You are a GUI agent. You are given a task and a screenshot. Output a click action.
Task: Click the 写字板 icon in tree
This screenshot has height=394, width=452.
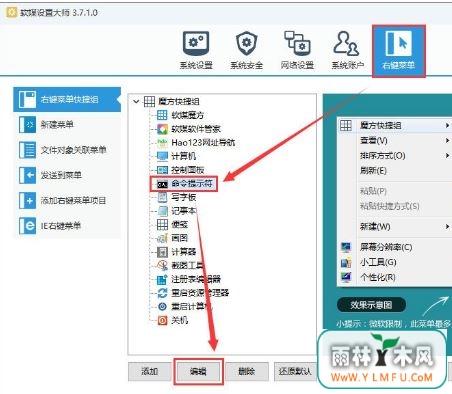coord(162,197)
